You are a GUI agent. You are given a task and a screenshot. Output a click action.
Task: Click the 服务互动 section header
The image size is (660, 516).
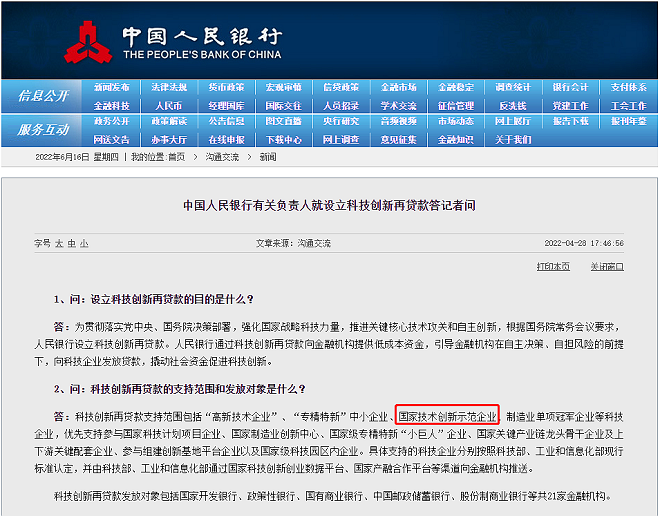44,130
